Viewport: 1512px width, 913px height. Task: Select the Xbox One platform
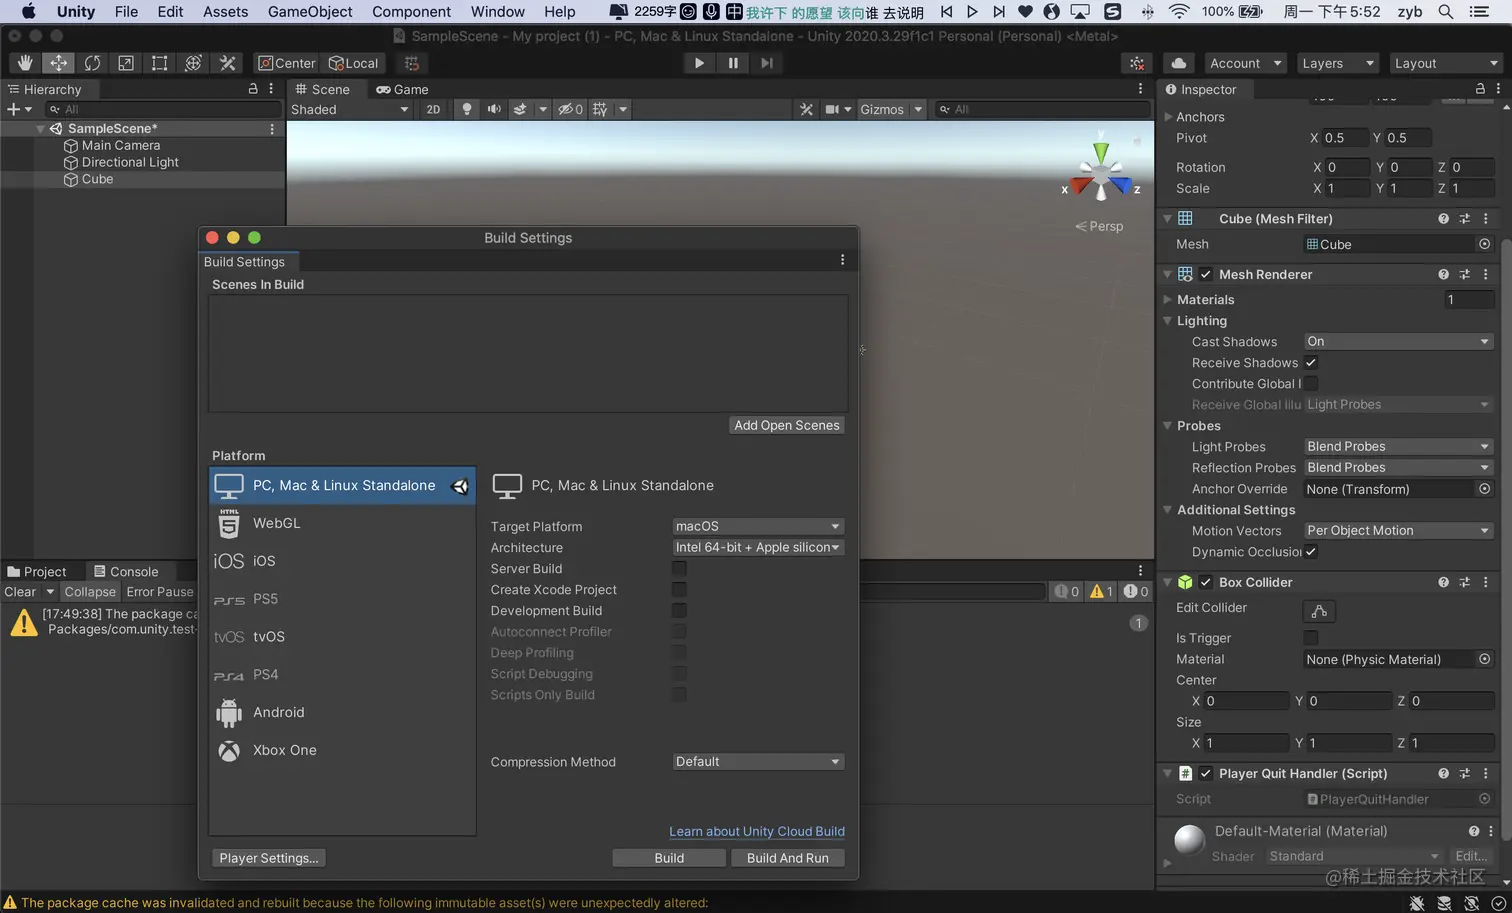tap(342, 750)
